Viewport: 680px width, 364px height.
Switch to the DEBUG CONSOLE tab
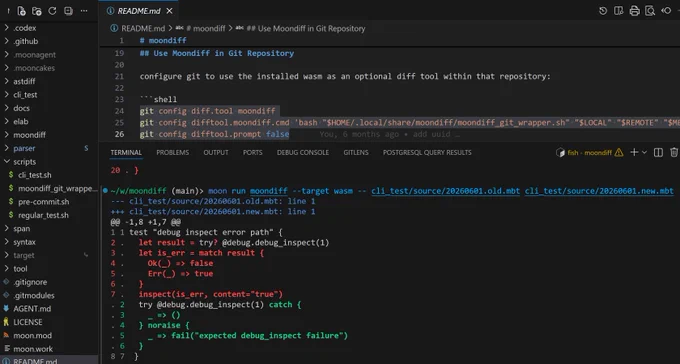coord(303,153)
